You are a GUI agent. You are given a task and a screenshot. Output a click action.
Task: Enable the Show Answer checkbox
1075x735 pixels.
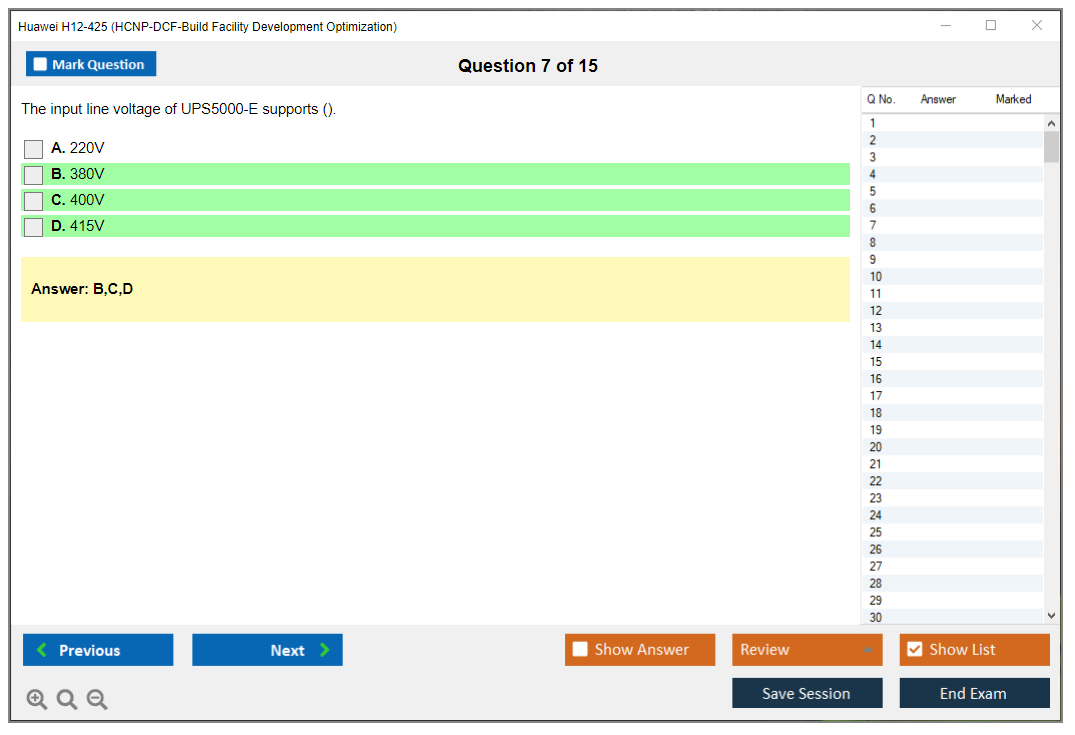click(x=580, y=650)
